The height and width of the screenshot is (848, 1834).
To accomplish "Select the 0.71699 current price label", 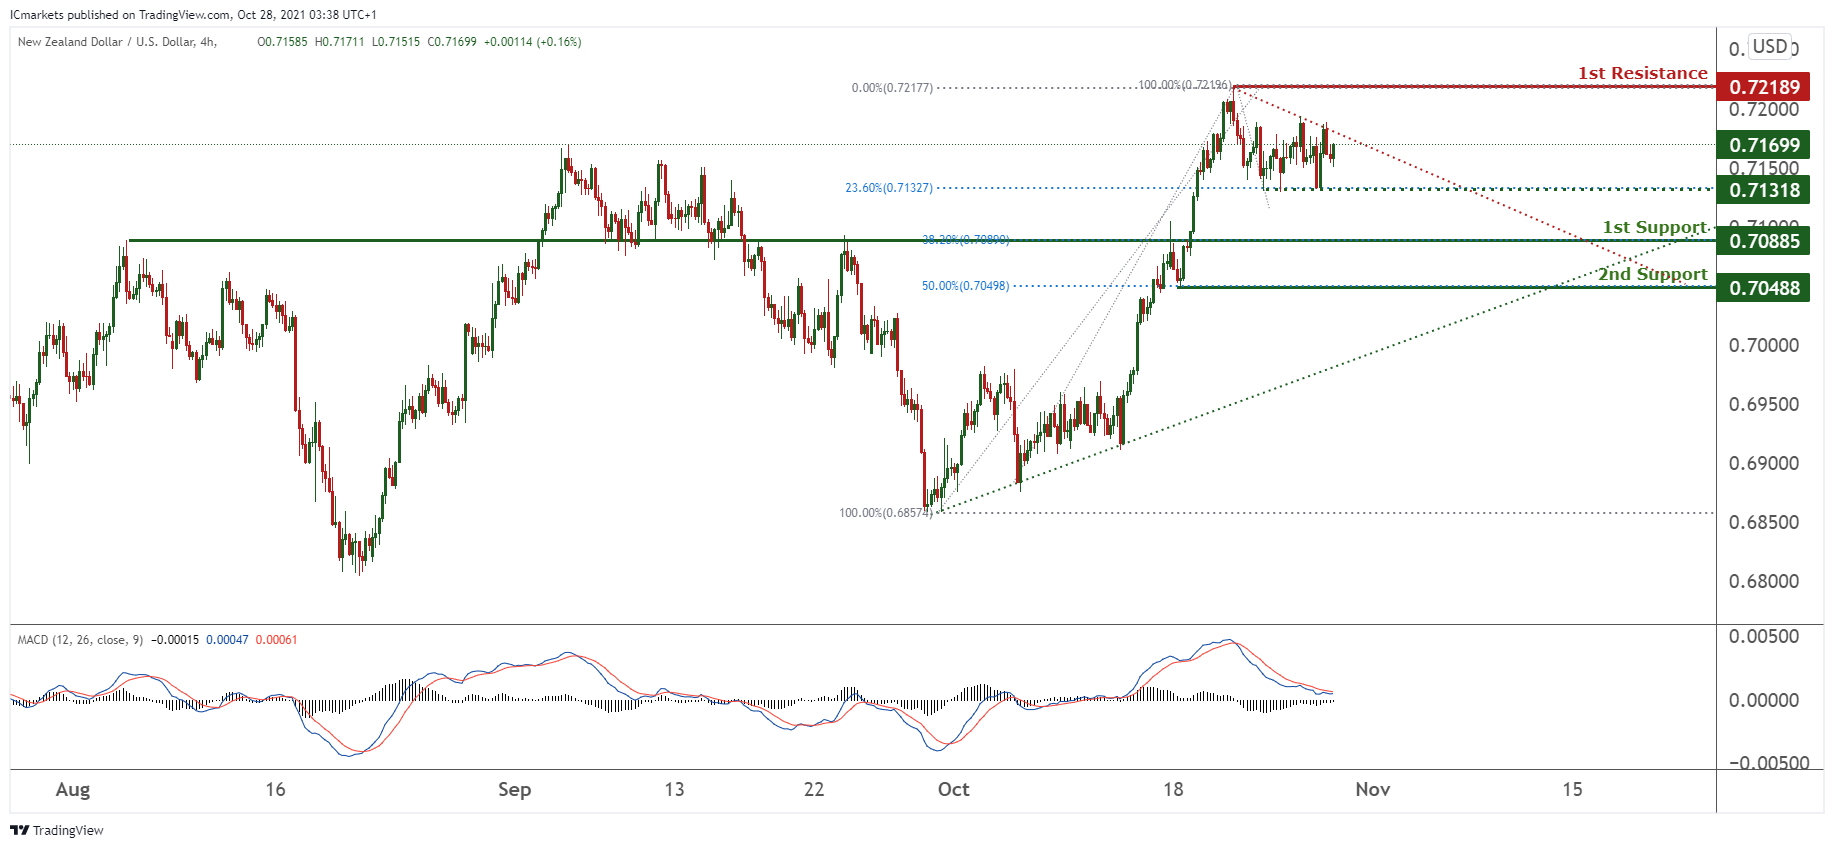I will 1764,145.
